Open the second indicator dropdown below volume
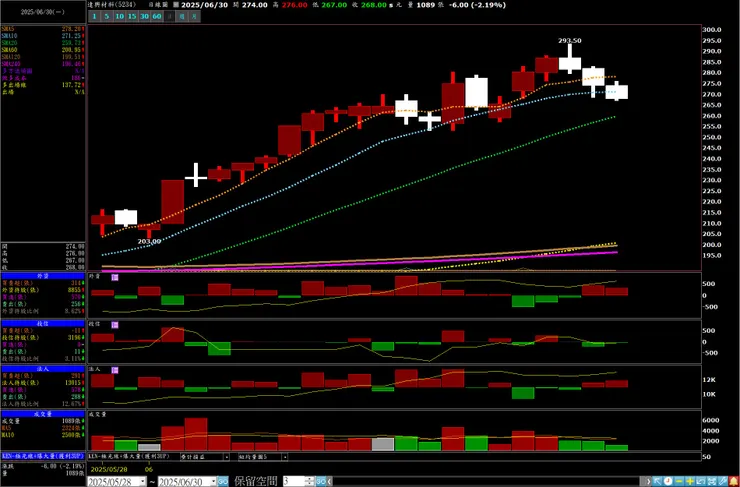The height and width of the screenshot is (487, 740). 285,457
